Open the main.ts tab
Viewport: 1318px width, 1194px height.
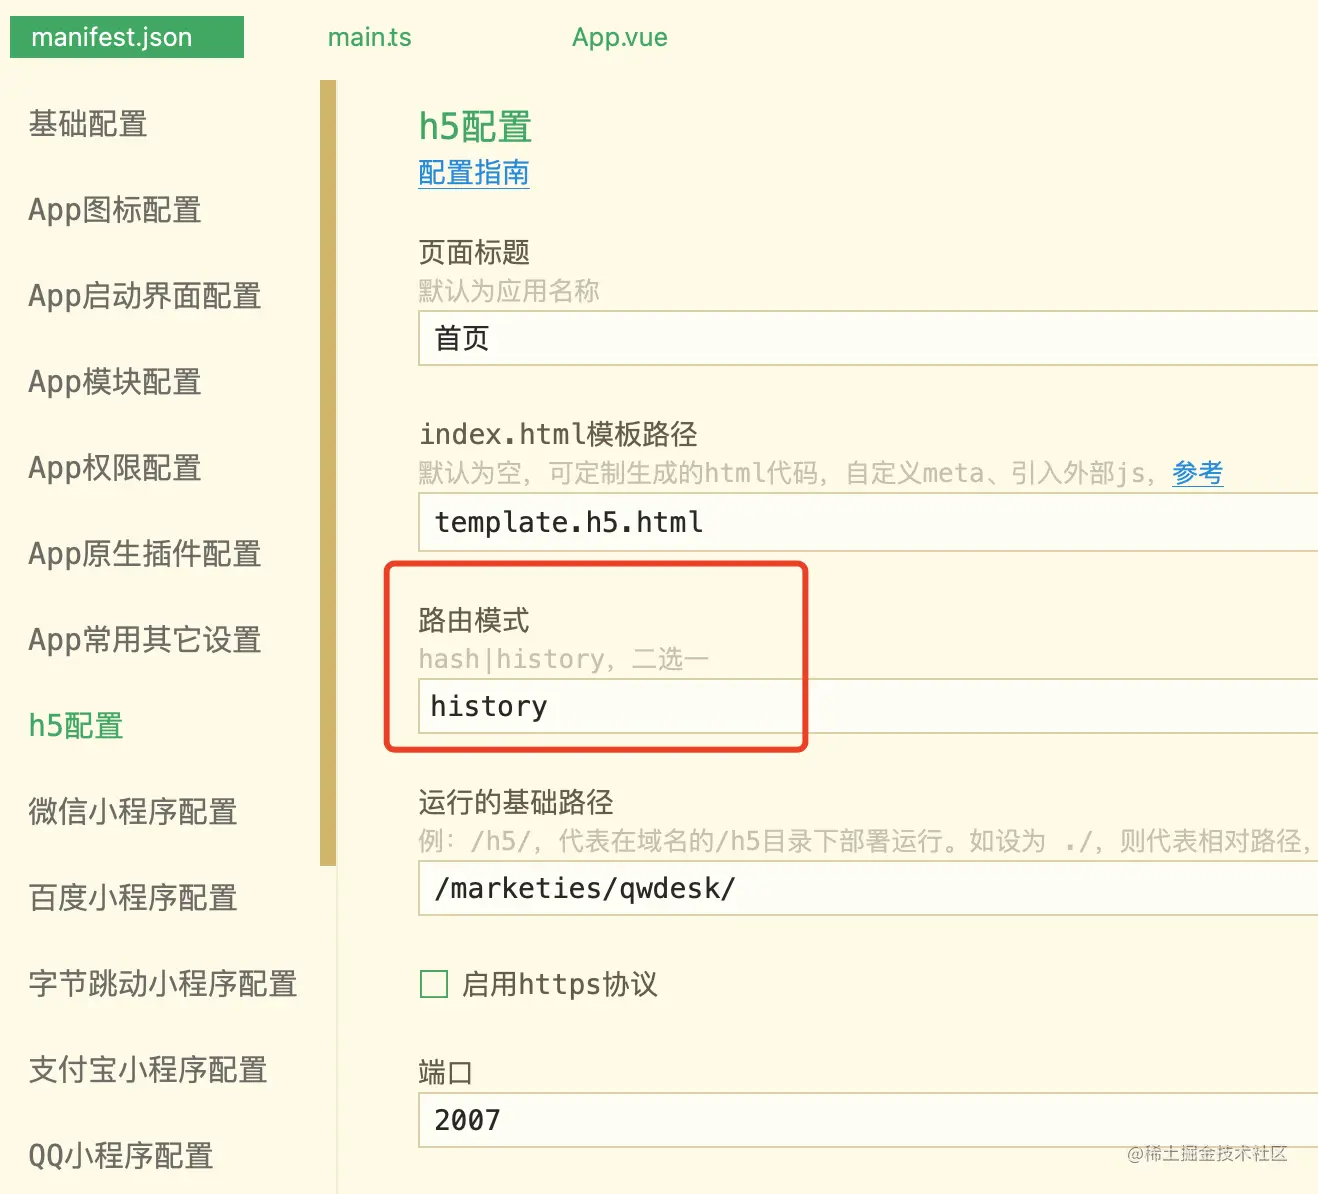click(x=370, y=37)
